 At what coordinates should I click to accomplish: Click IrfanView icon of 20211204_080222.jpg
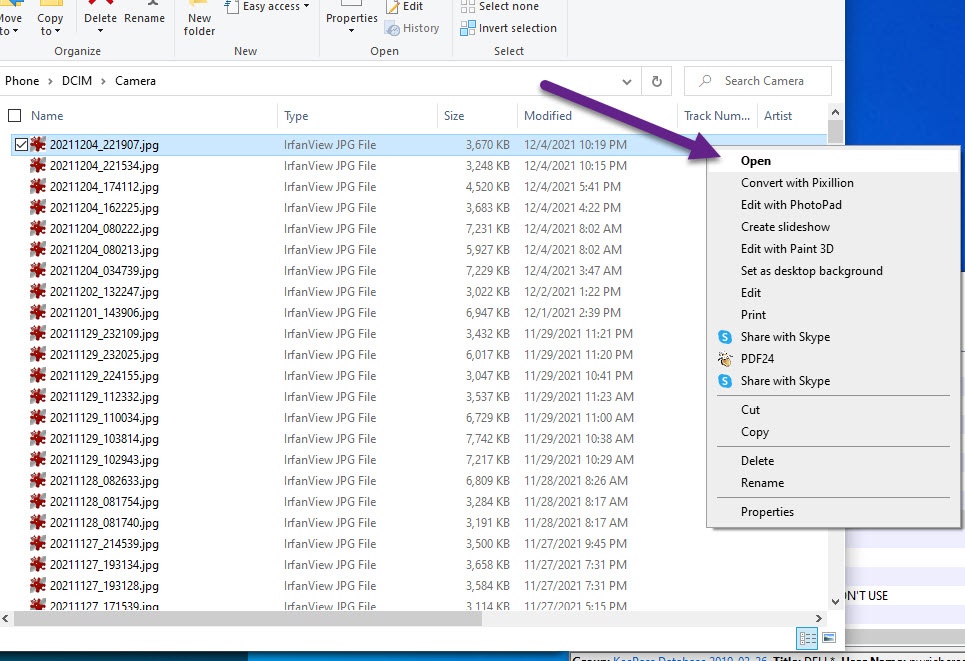pos(38,228)
